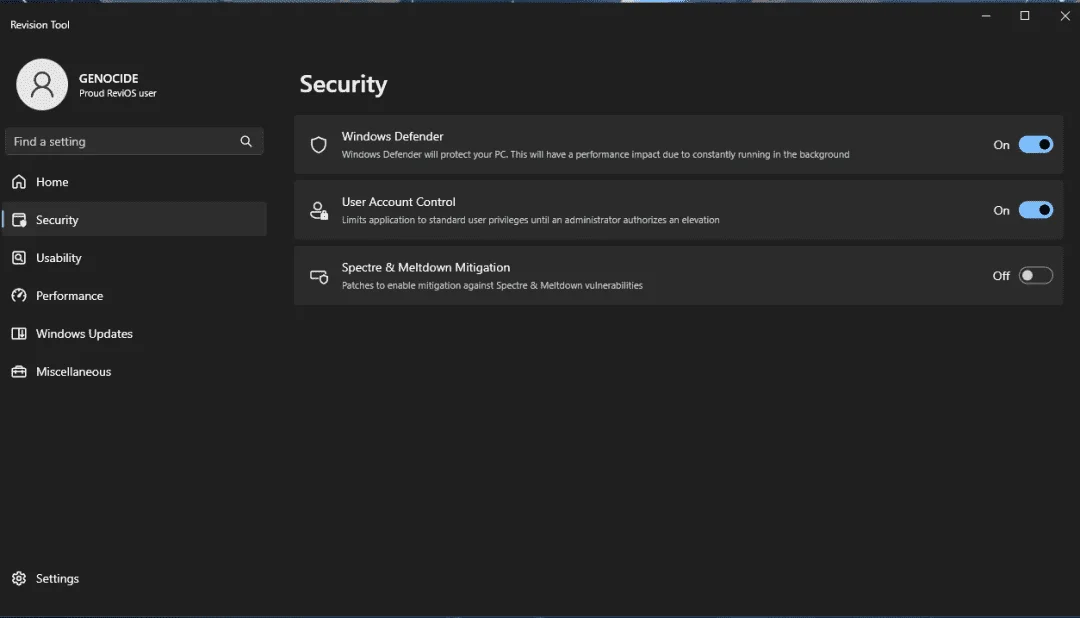This screenshot has height=618, width=1080.
Task: Click the description about administrator elevation
Action: pos(530,220)
